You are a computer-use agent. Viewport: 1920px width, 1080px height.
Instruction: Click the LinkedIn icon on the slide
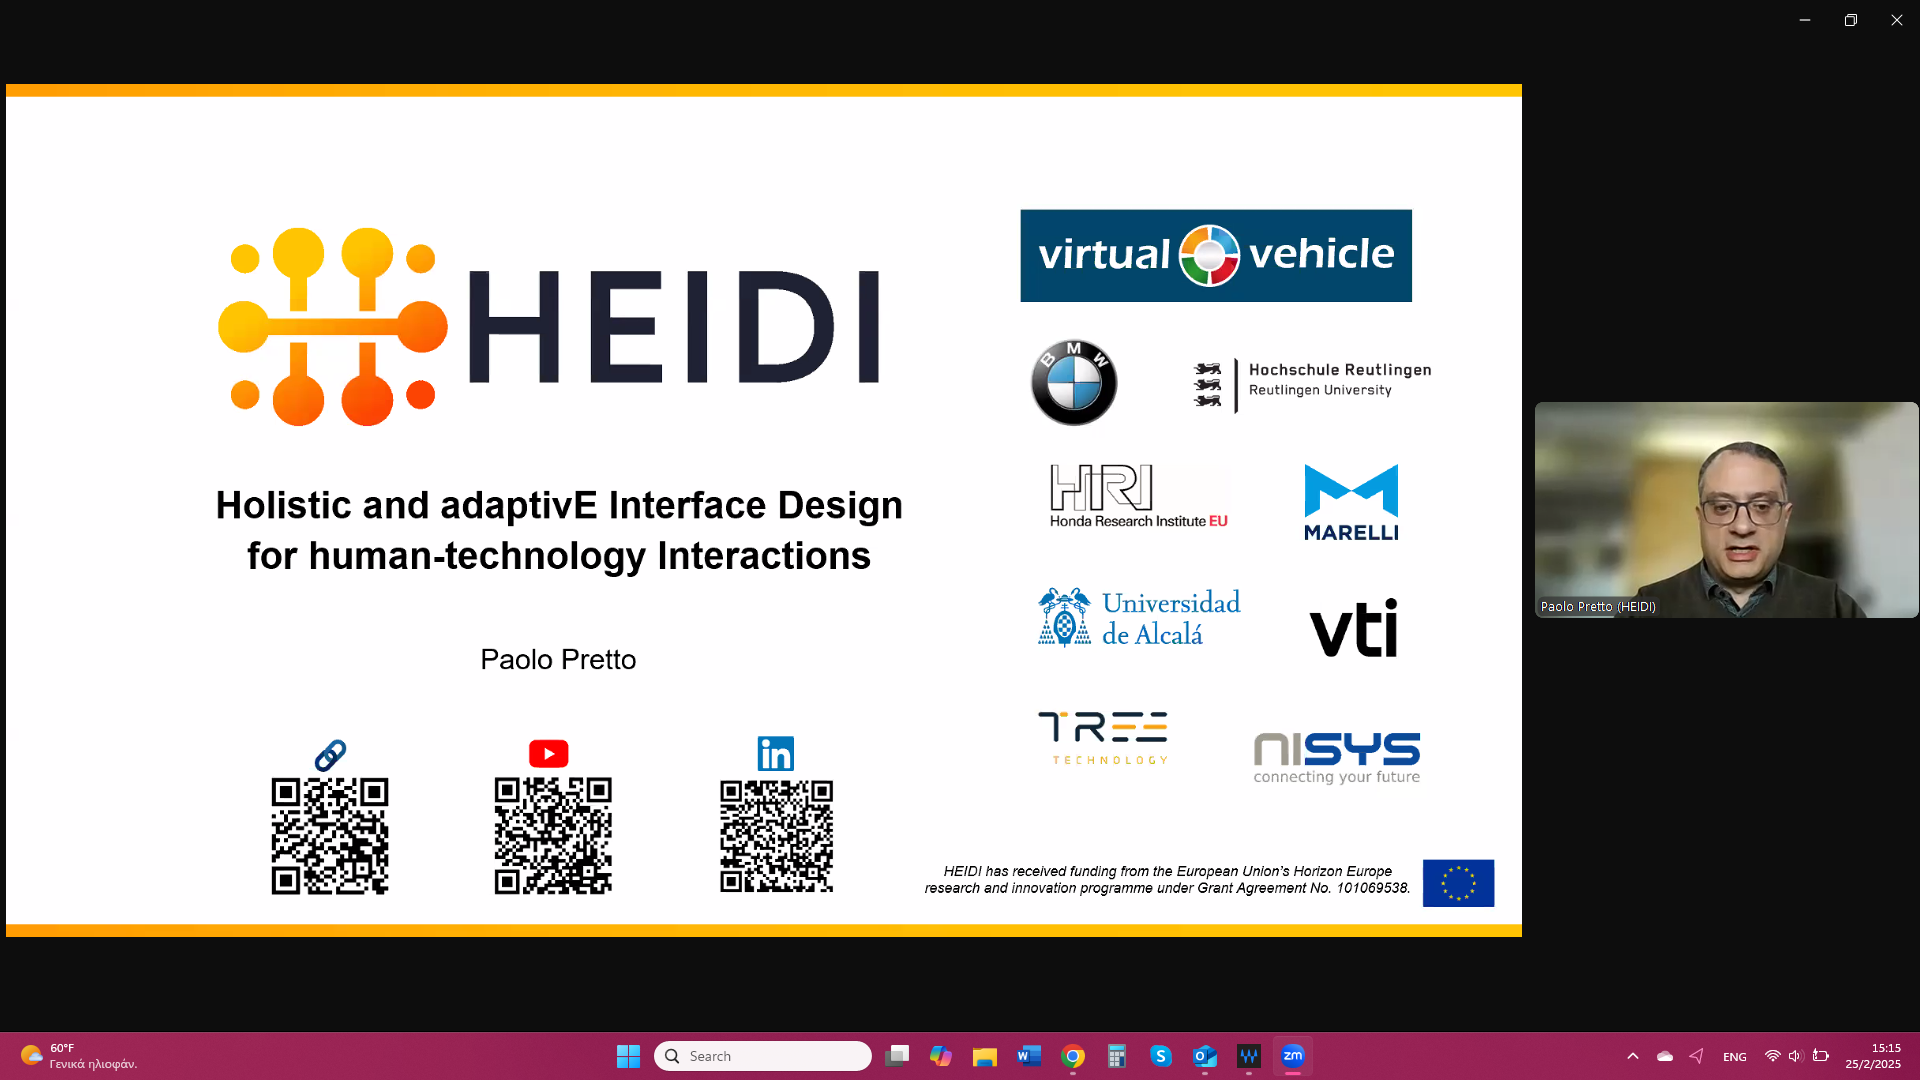pos(776,753)
